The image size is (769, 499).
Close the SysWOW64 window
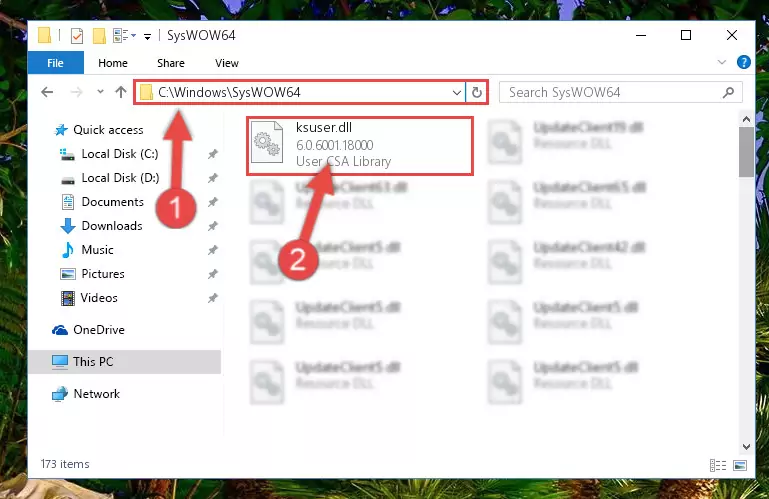(x=731, y=35)
